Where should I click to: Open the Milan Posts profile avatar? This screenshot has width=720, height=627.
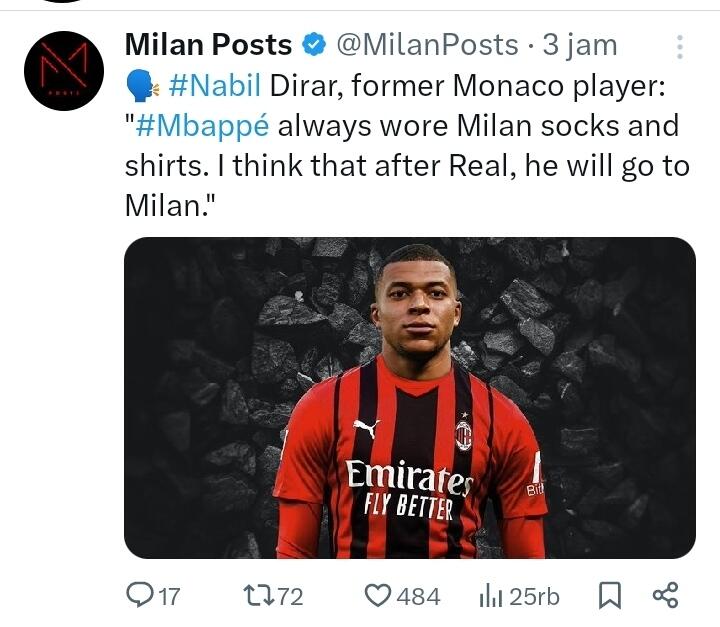pyautogui.click(x=64, y=70)
